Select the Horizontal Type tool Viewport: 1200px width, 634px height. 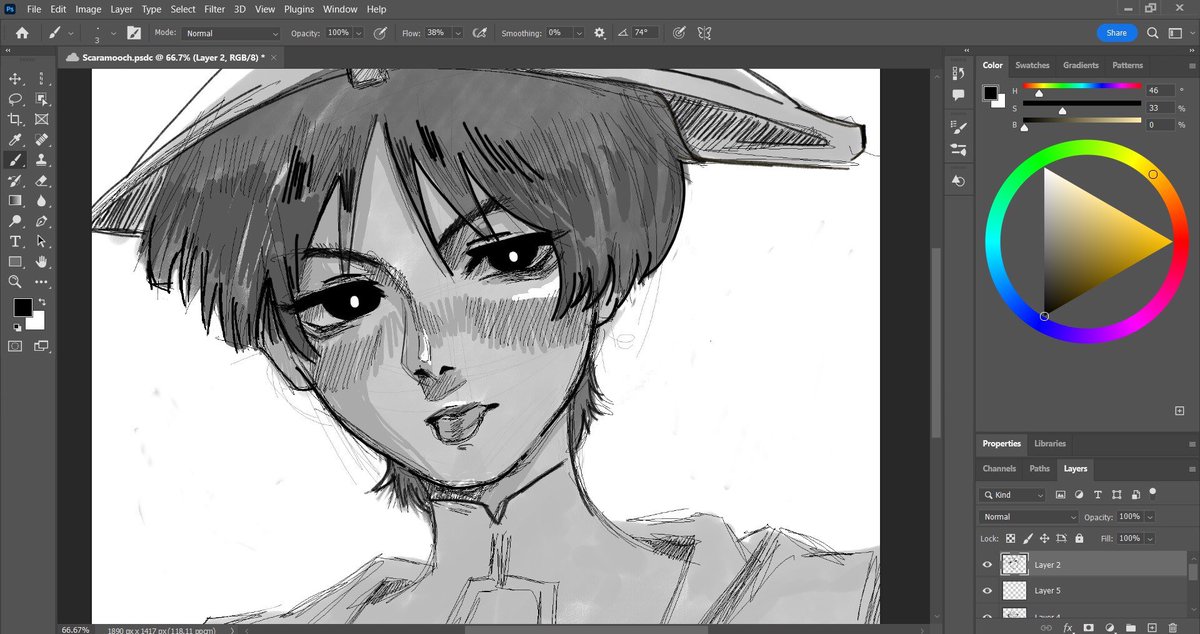click(x=16, y=242)
